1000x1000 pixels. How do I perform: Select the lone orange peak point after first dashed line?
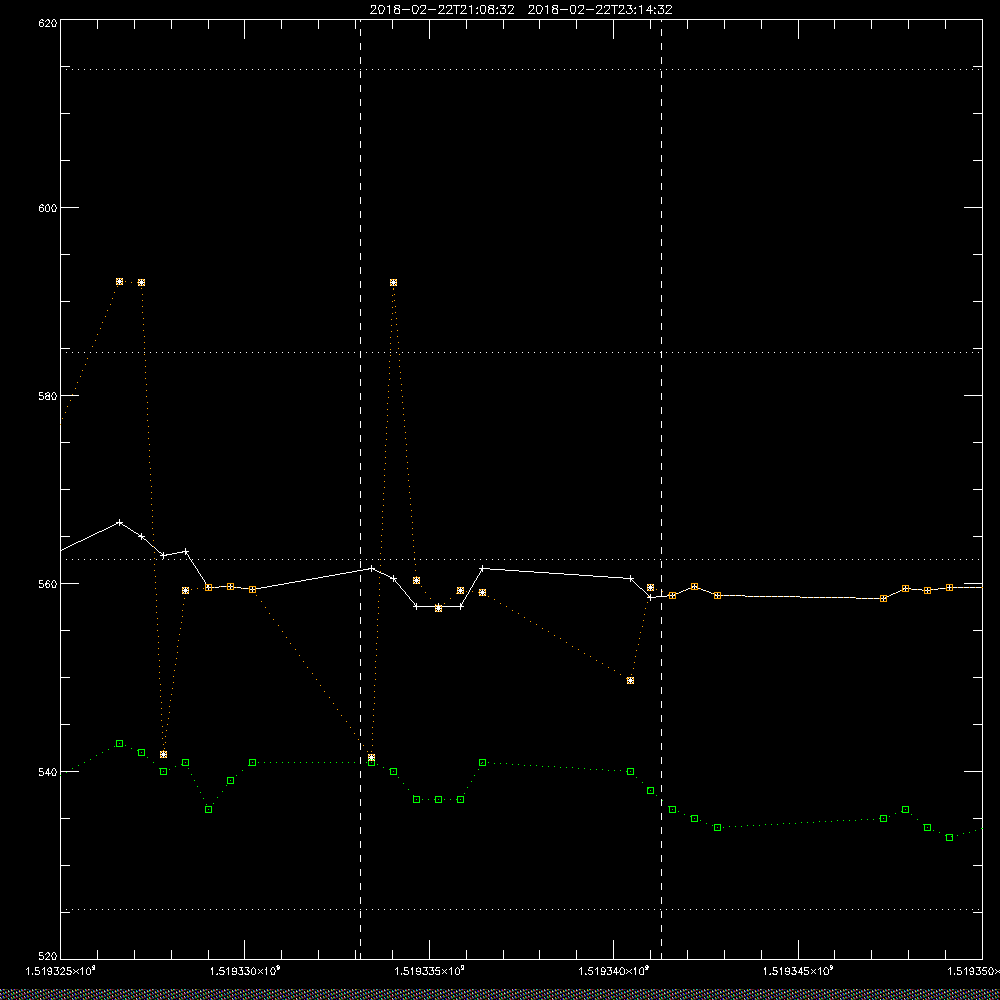point(393,283)
